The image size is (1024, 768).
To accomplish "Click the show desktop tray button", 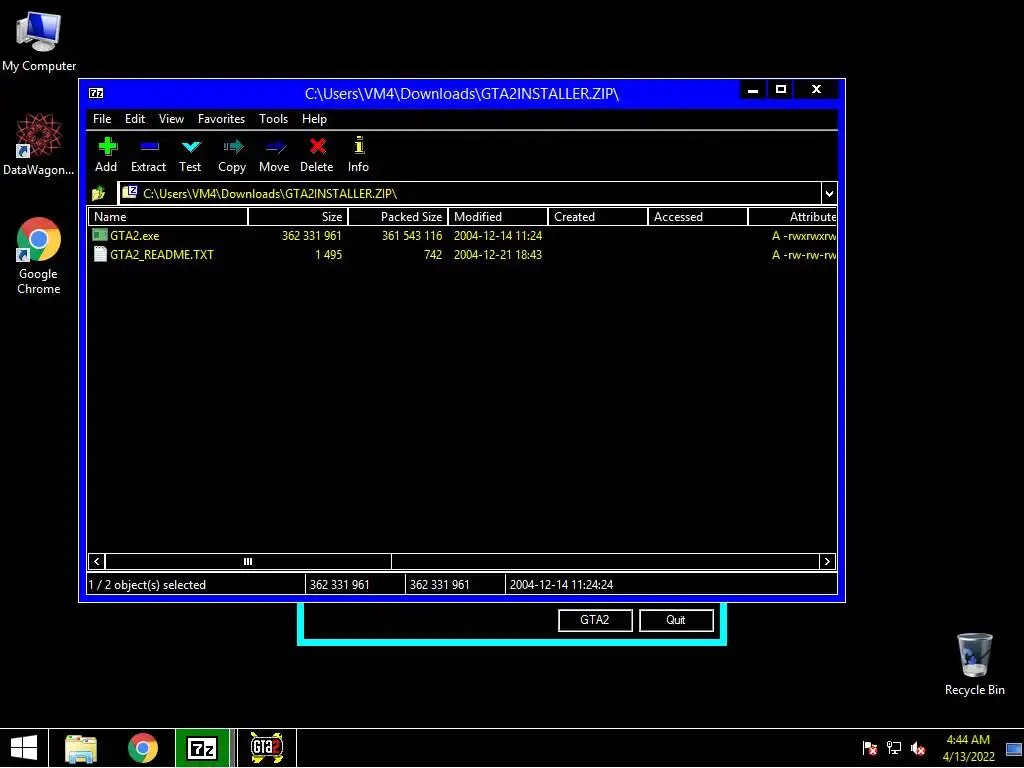I will tap(1014, 748).
